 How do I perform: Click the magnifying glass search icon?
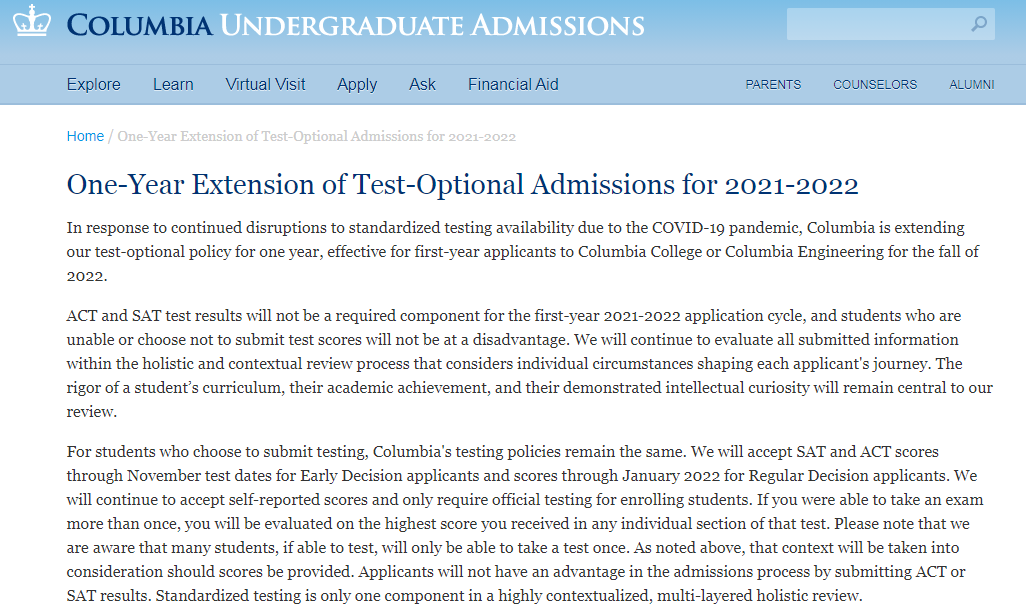tap(979, 24)
